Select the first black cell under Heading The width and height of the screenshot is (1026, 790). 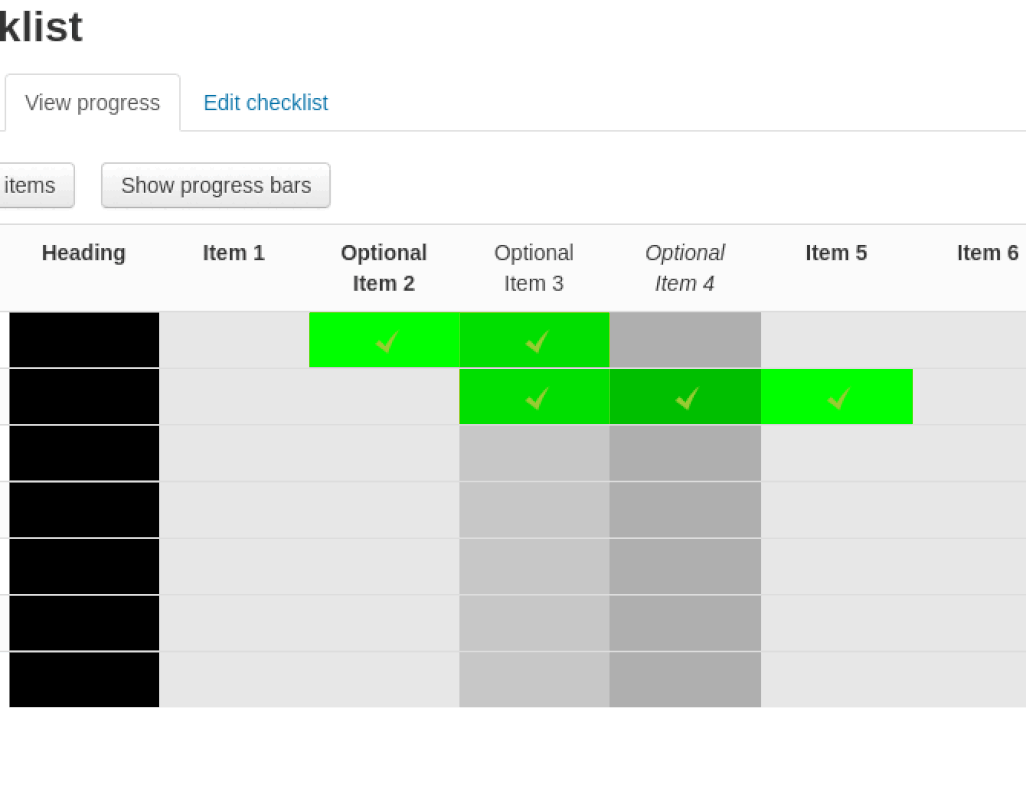coord(83,340)
